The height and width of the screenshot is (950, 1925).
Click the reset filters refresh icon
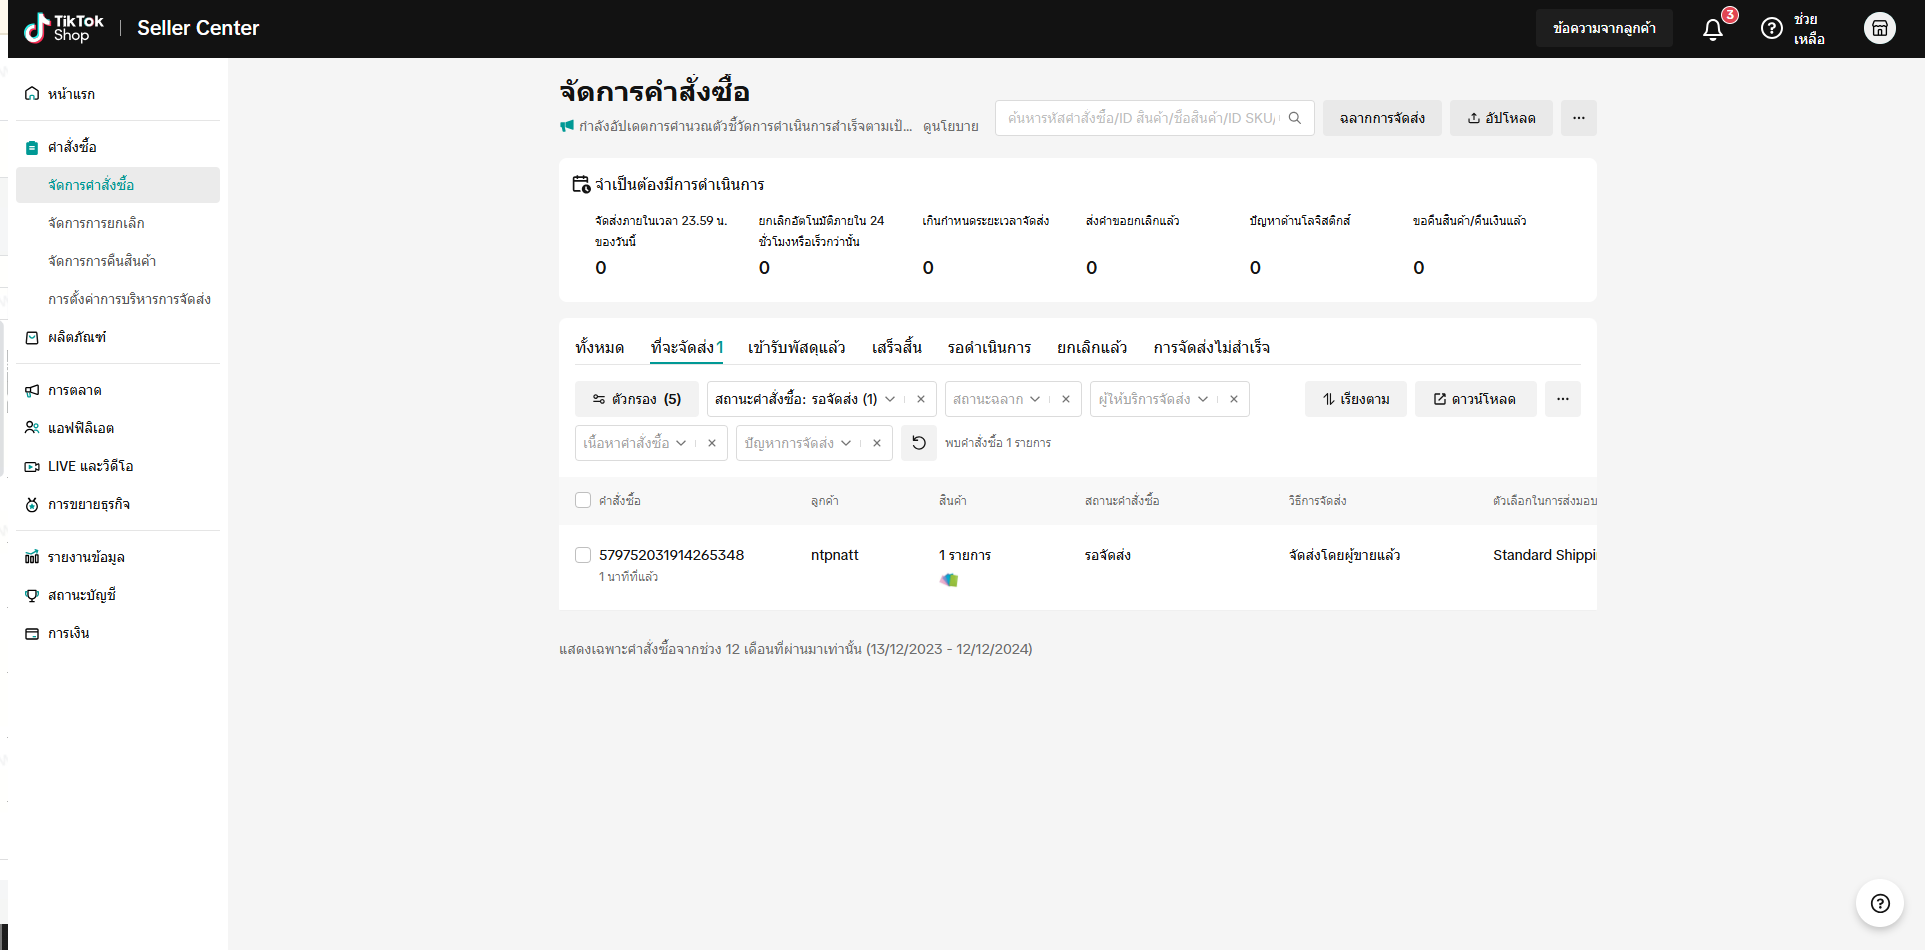pyautogui.click(x=918, y=443)
